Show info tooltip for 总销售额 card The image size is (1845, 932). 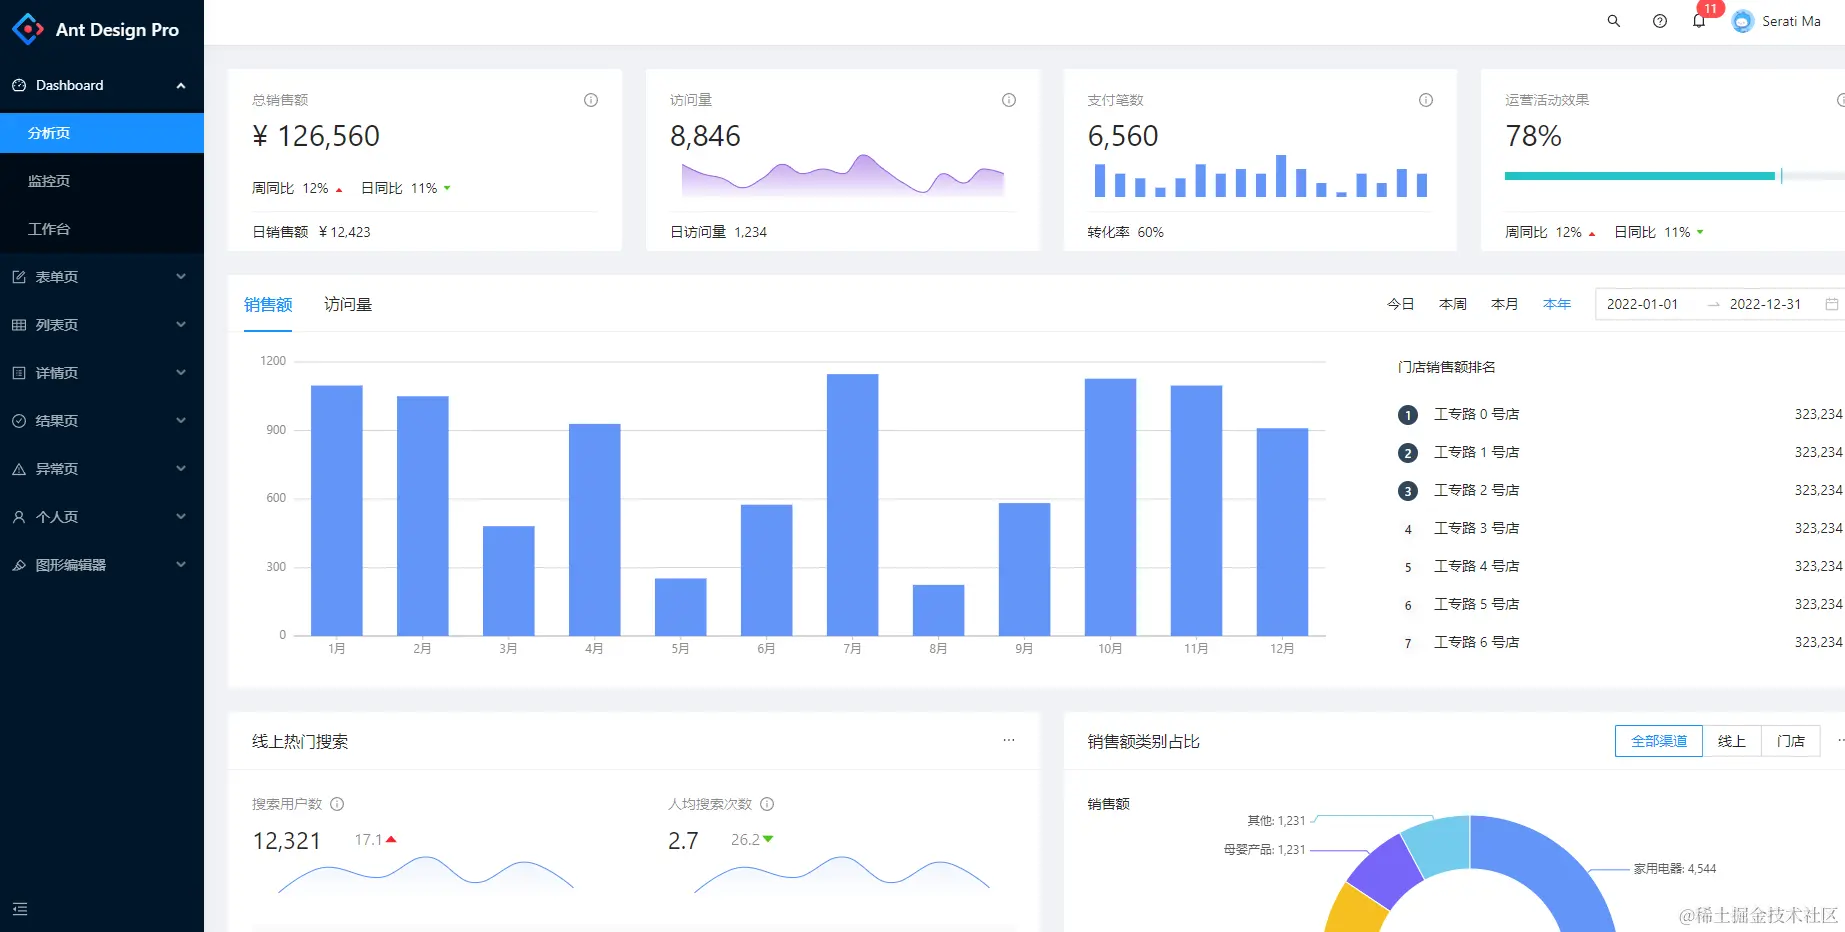pyautogui.click(x=591, y=100)
